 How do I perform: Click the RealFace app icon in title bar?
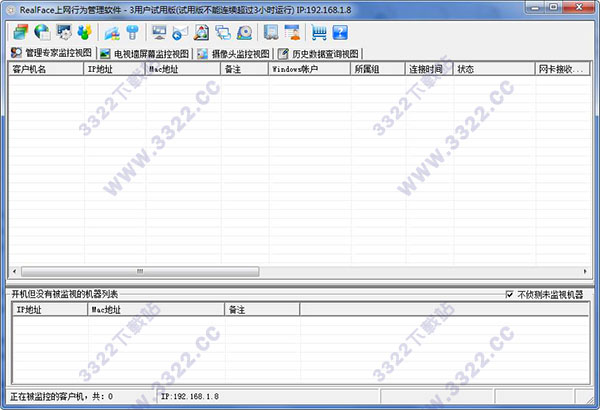[x=11, y=10]
